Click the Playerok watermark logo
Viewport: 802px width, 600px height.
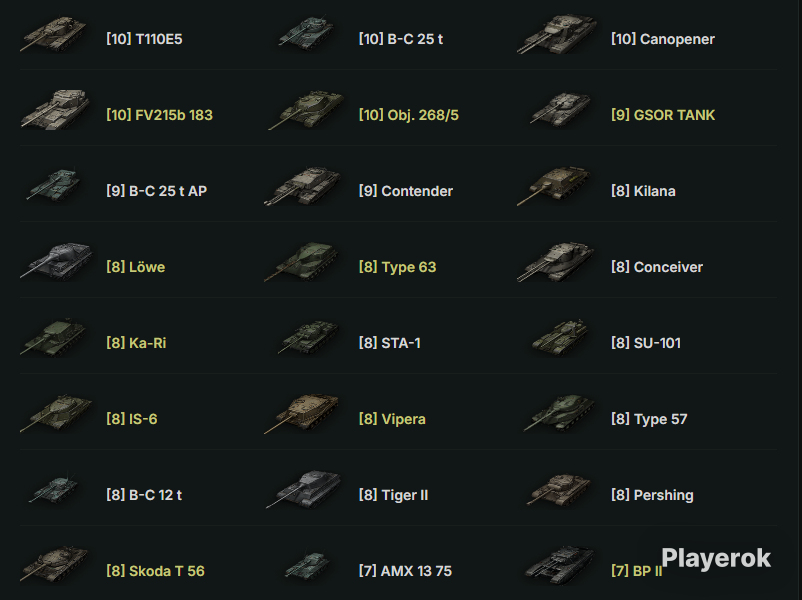tap(716, 558)
